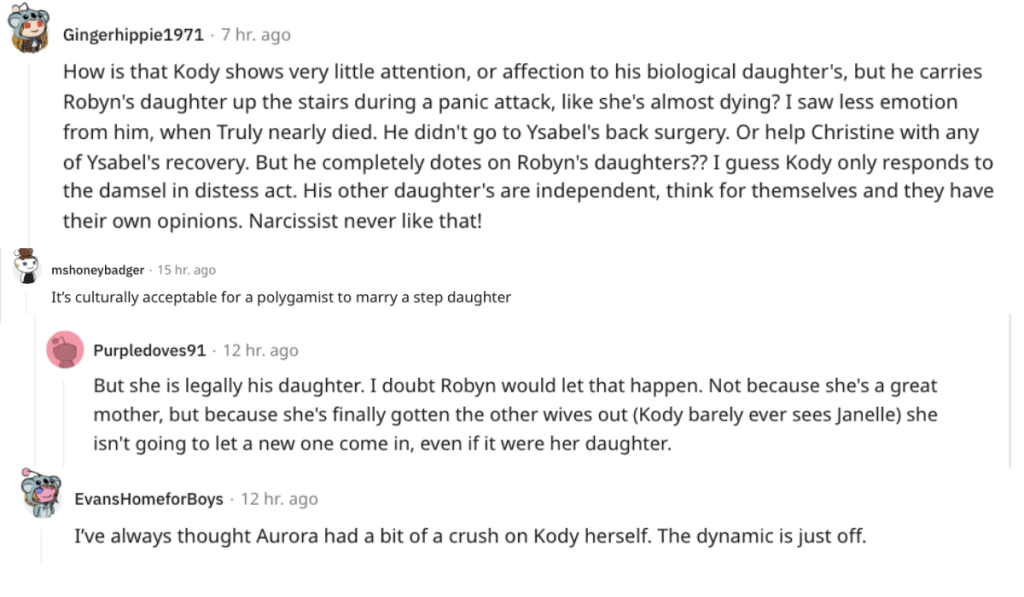Click the "7 hr. ago" timestamp

coord(256,35)
